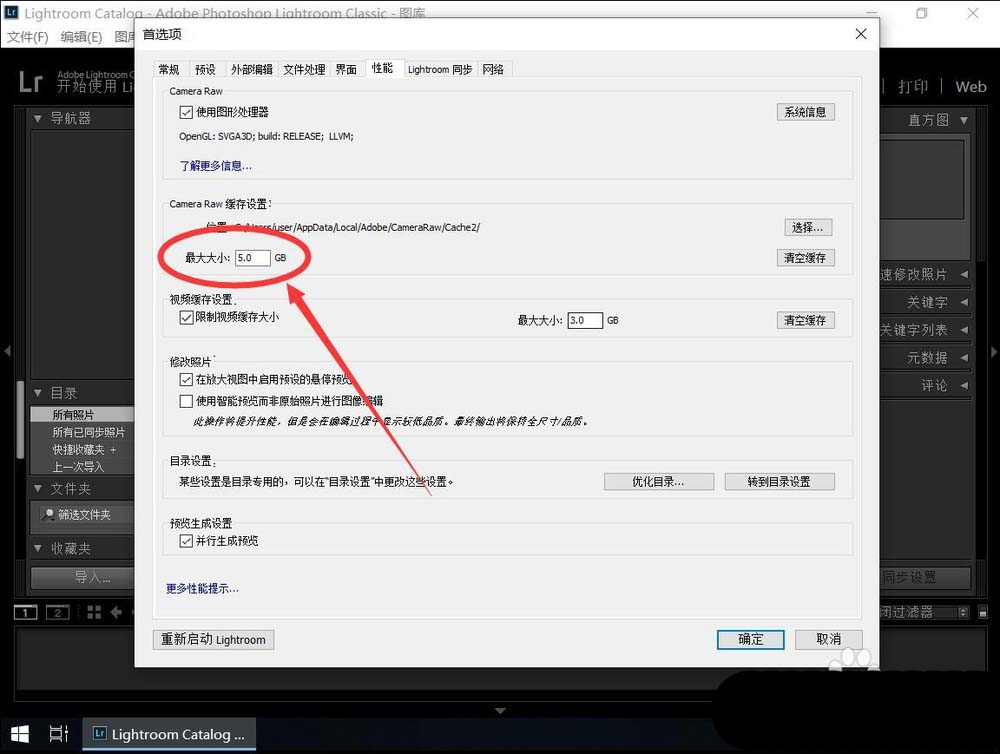Select 所有已同步照片 in catalog
Image resolution: width=1000 pixels, height=754 pixels.
(x=82, y=432)
